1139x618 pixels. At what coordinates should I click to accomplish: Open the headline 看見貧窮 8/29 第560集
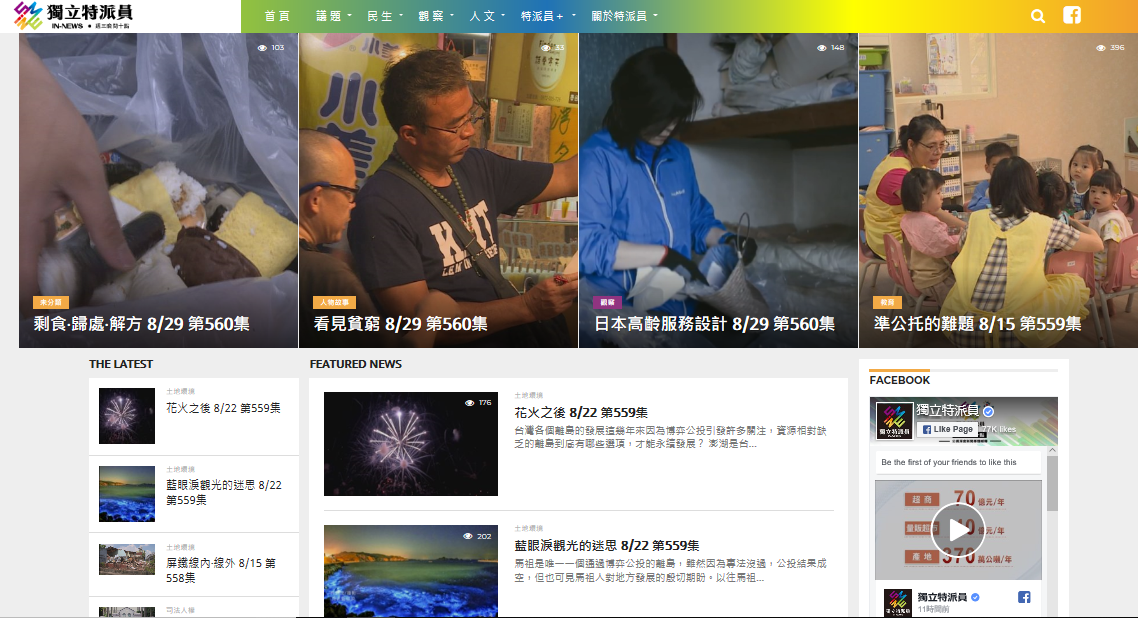click(400, 324)
